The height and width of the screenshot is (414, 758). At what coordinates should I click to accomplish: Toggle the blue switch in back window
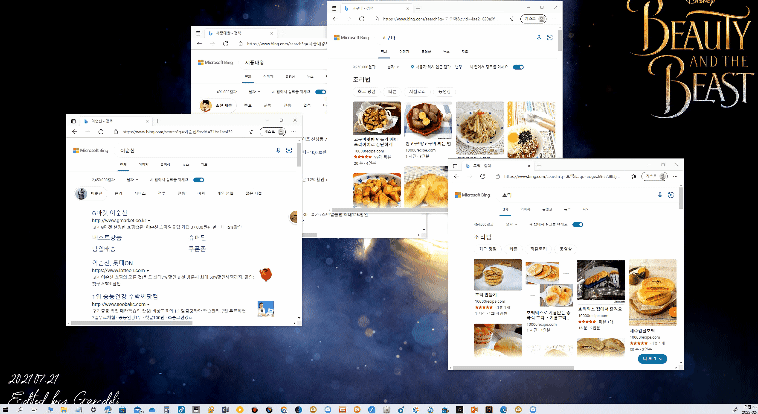(321, 92)
